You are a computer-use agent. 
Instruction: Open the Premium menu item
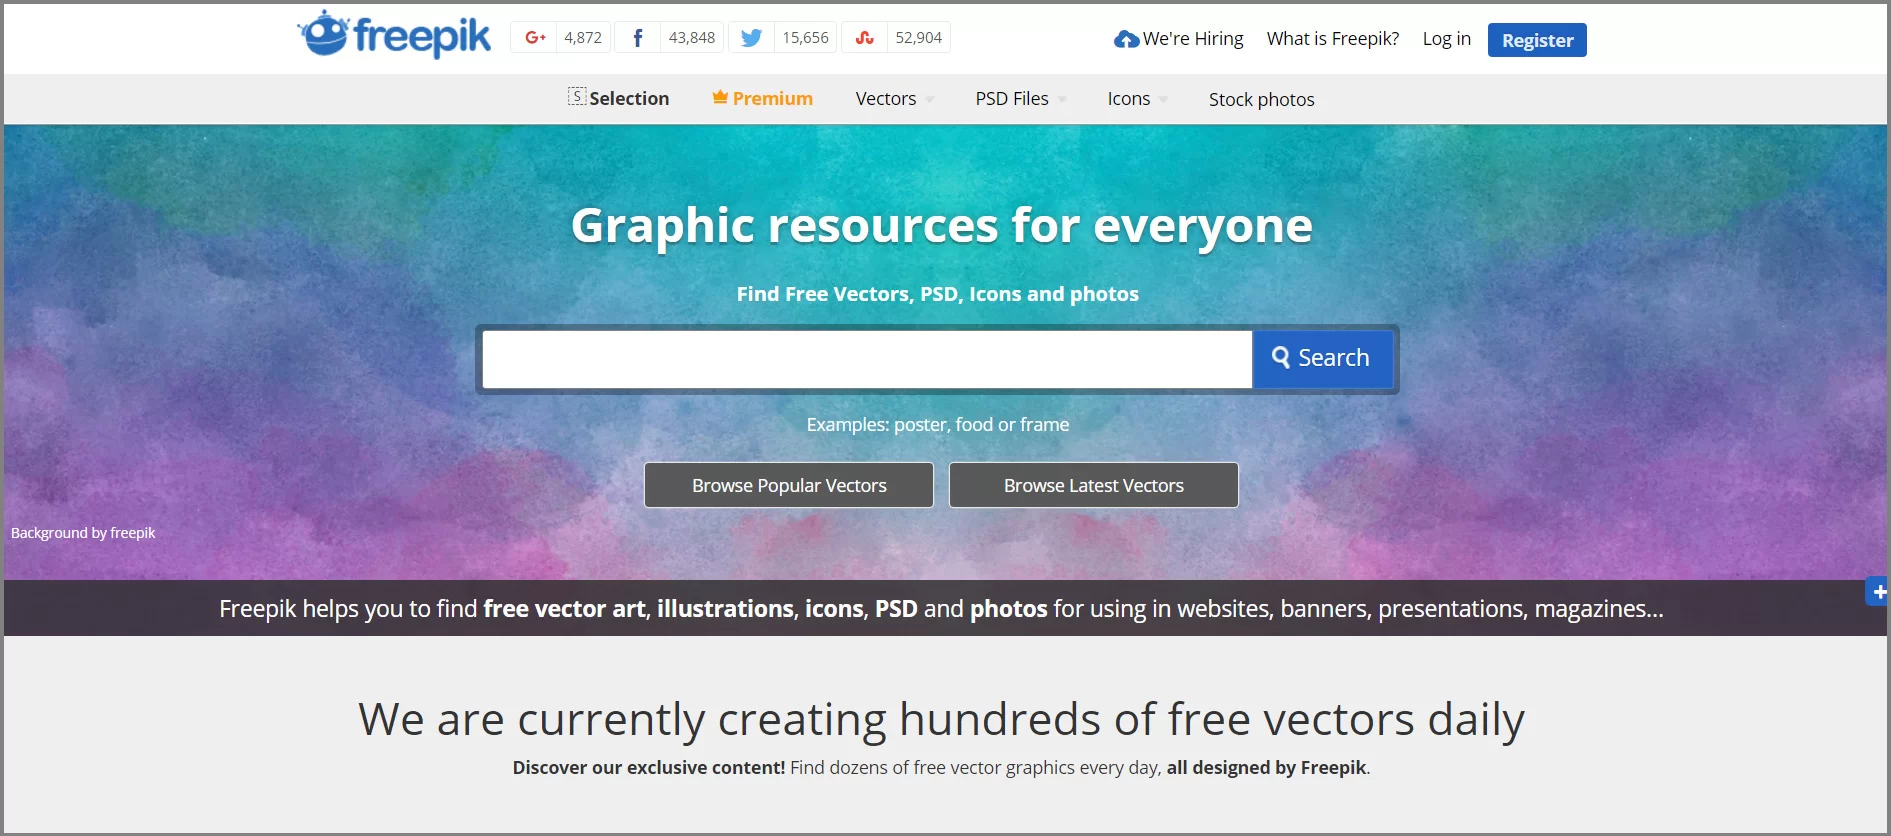(762, 98)
